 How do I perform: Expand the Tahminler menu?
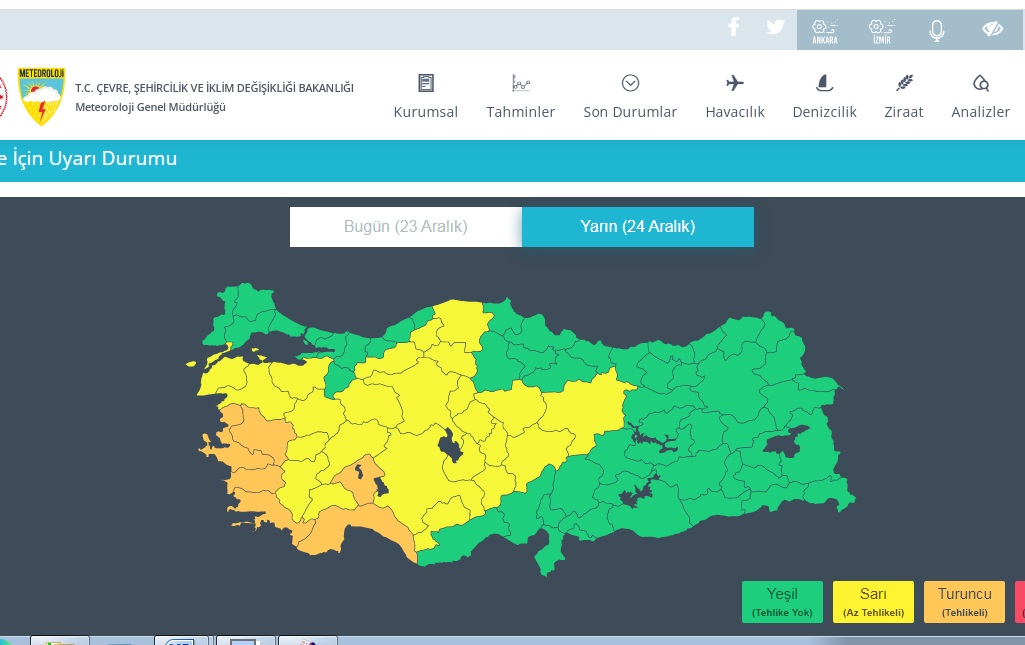coord(520,97)
